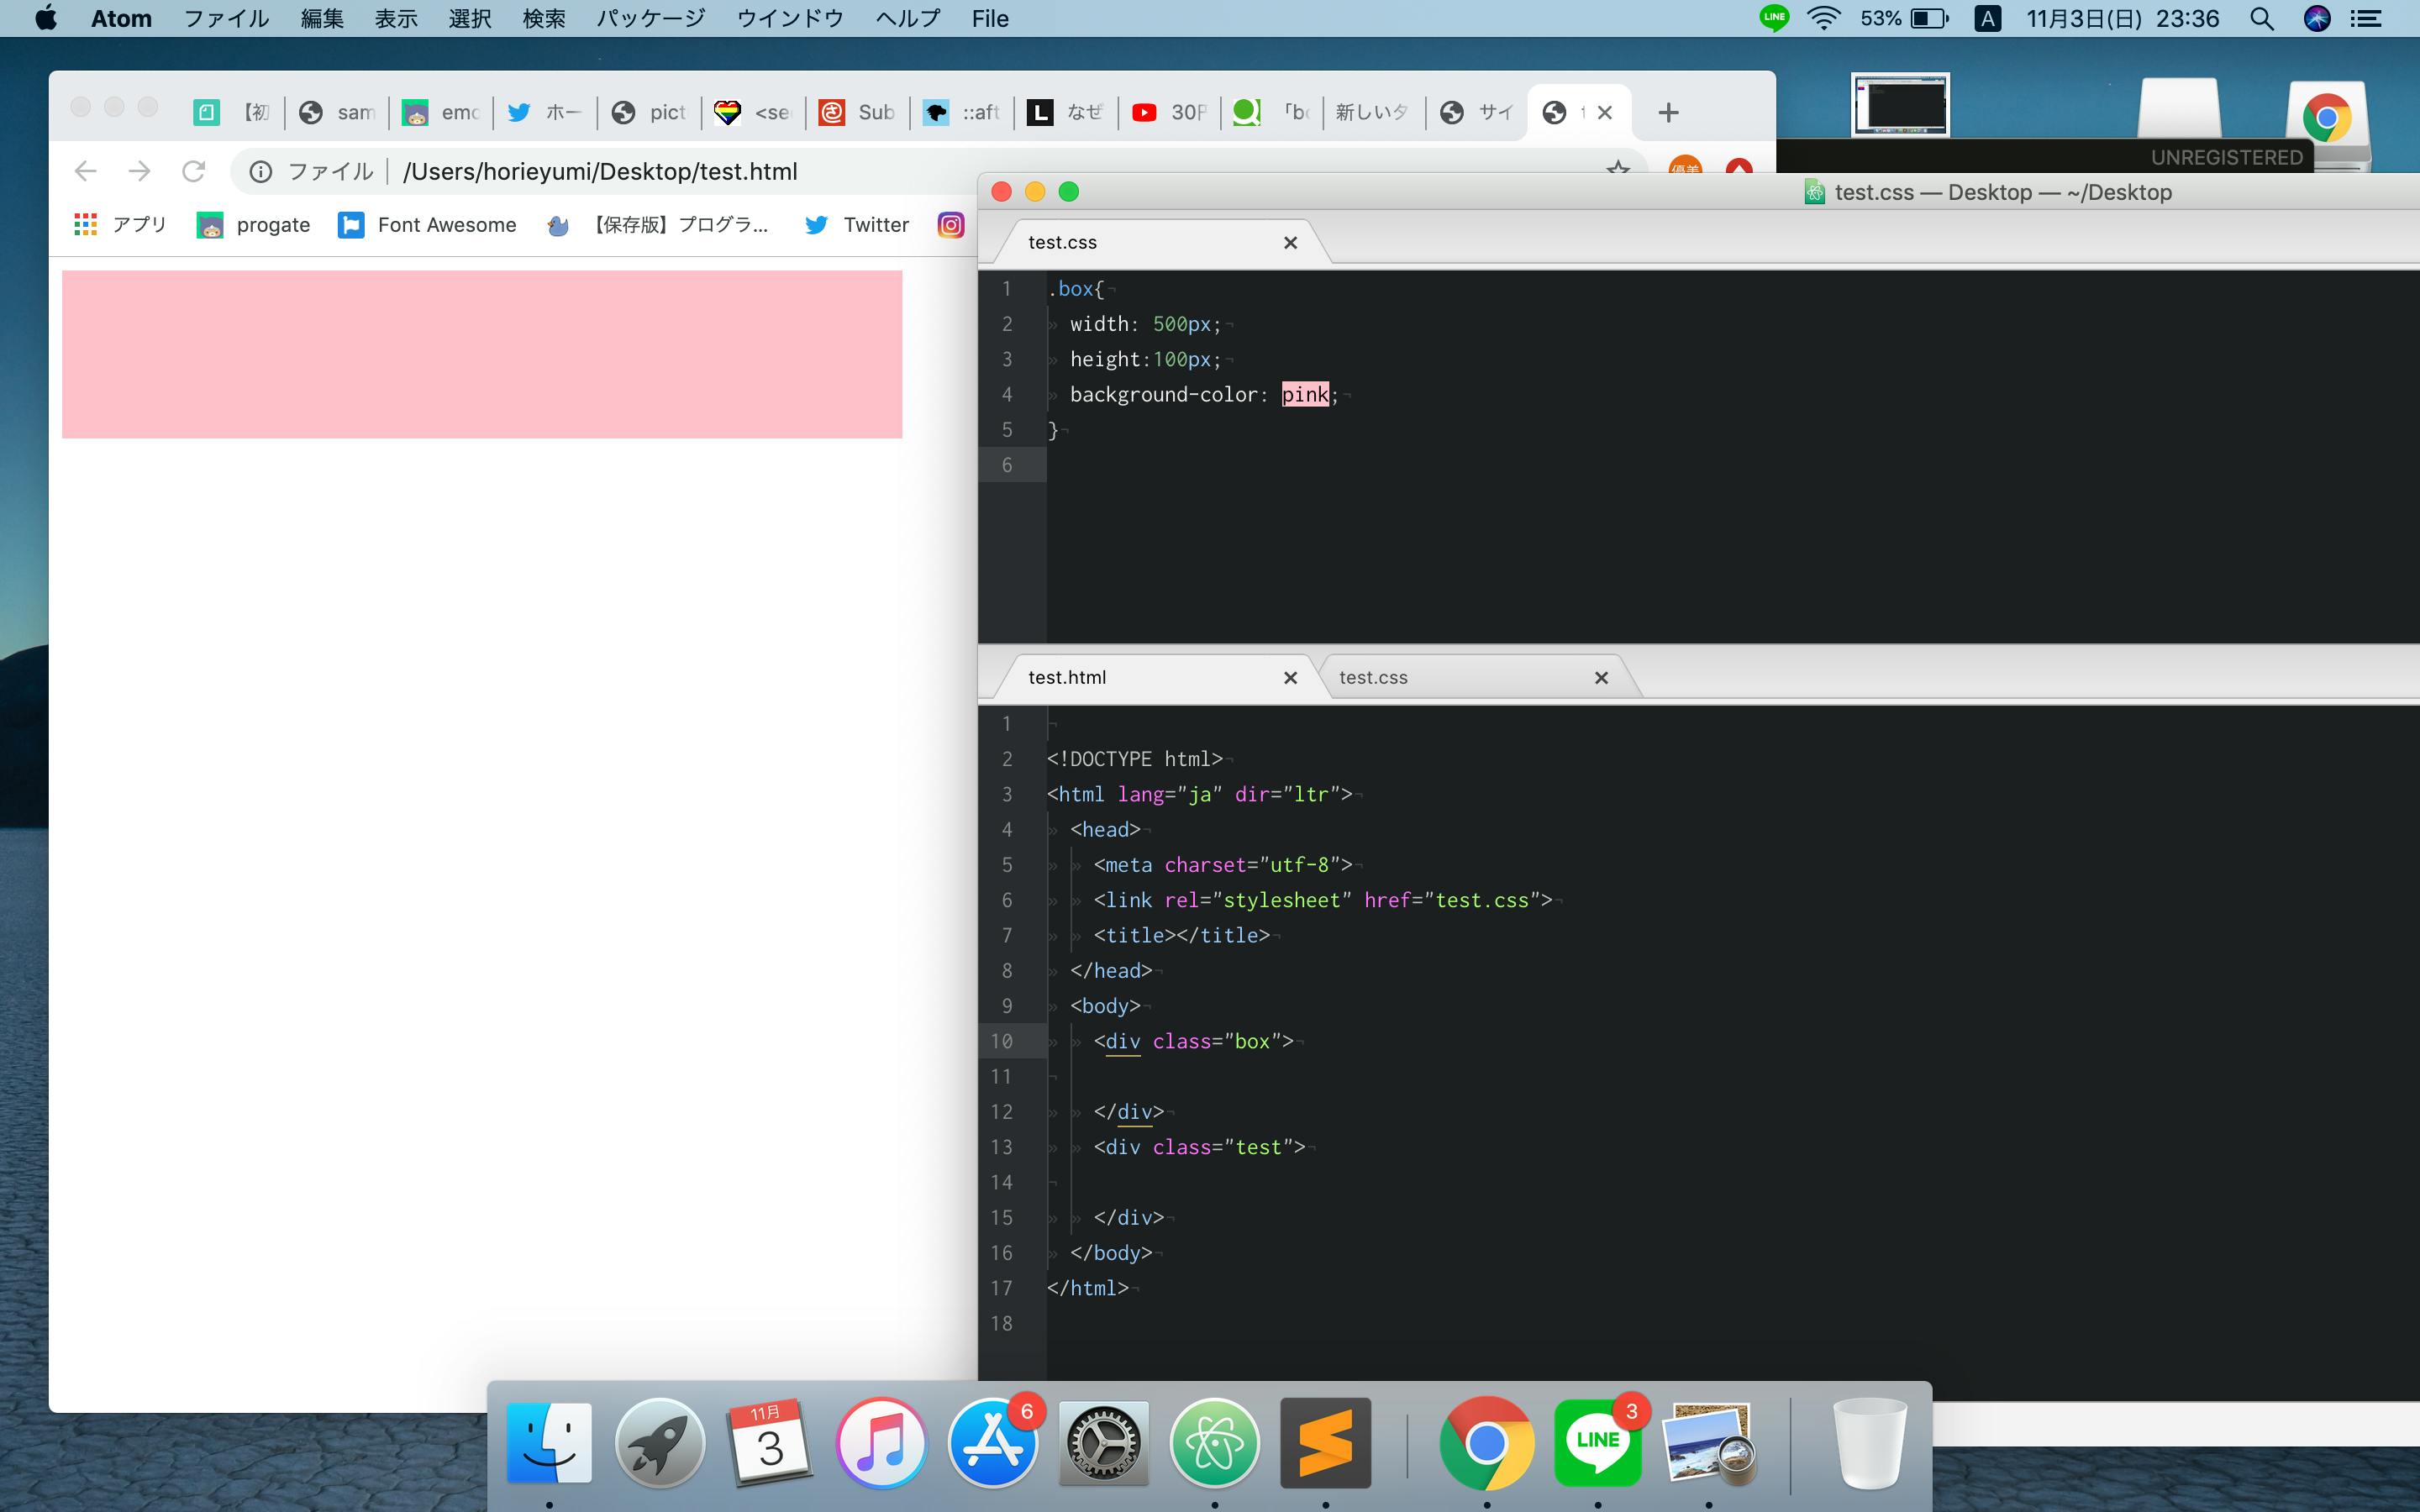Open the Wi-Fi status menu

click(1824, 18)
